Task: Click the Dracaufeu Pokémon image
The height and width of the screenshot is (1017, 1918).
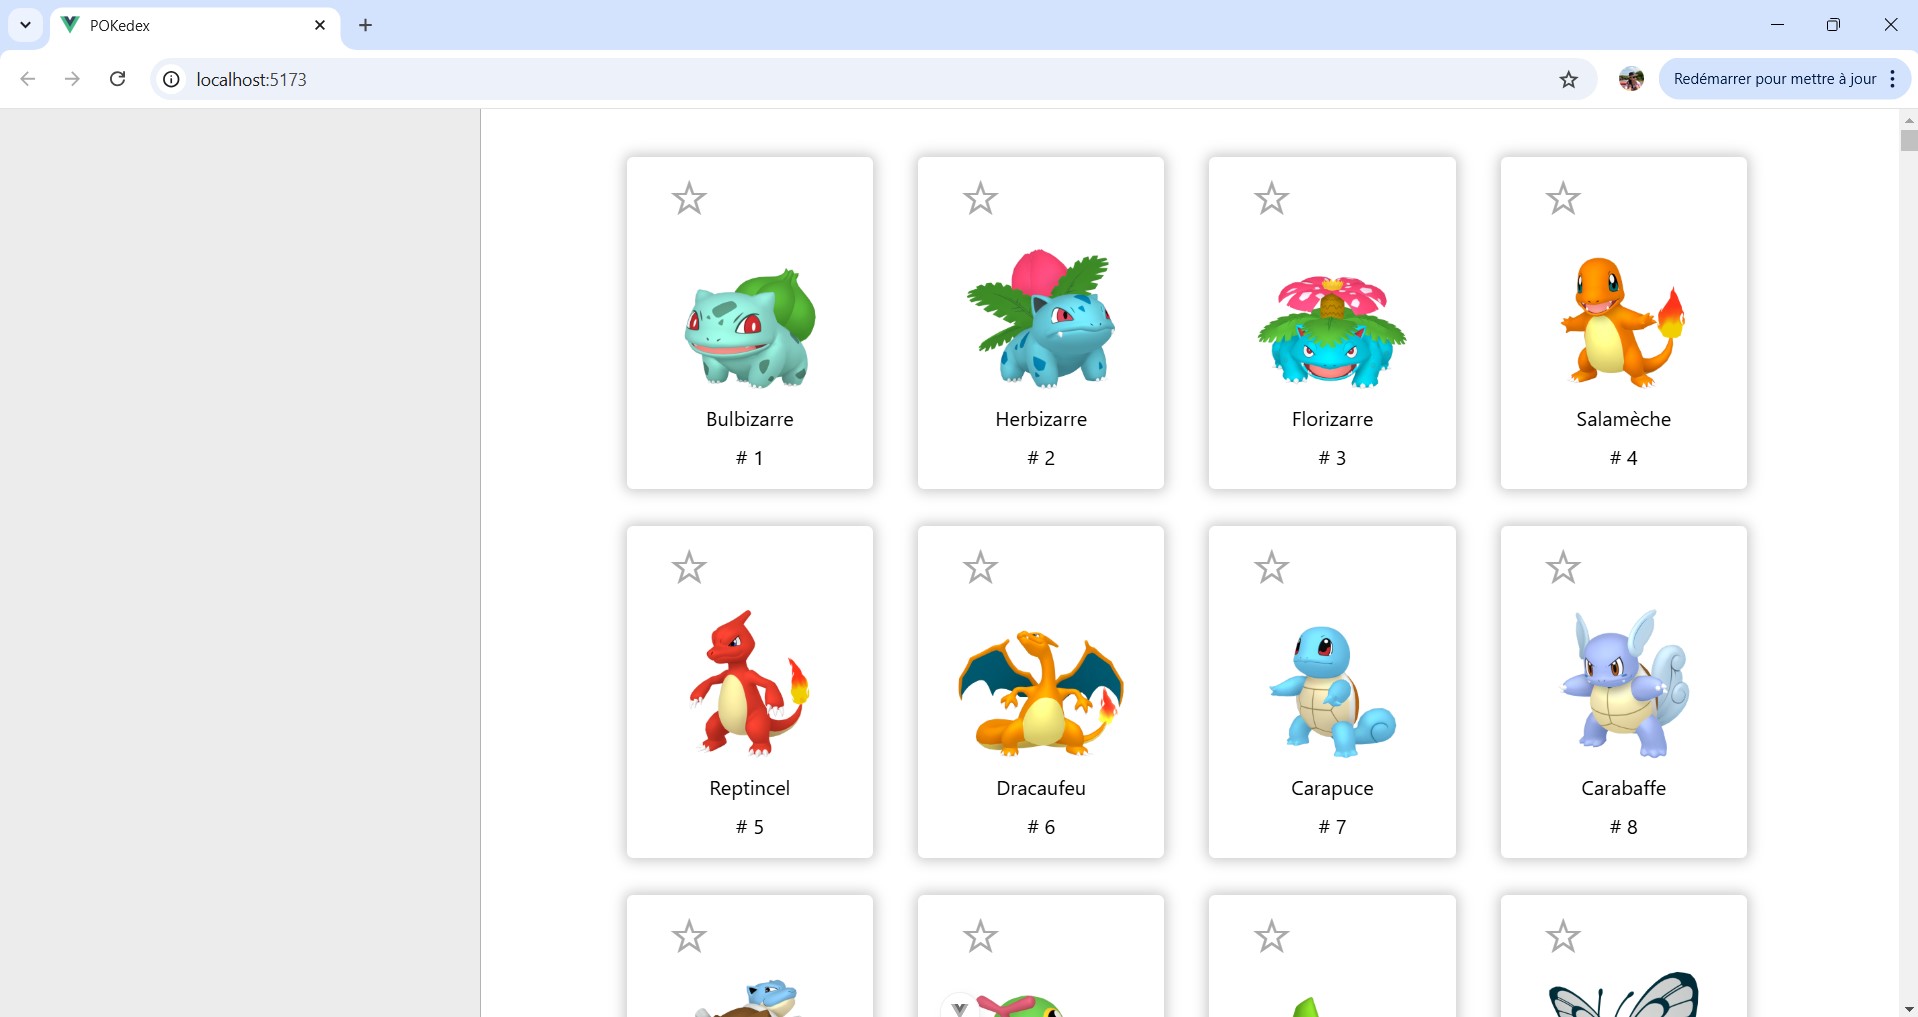Action: (x=1041, y=692)
